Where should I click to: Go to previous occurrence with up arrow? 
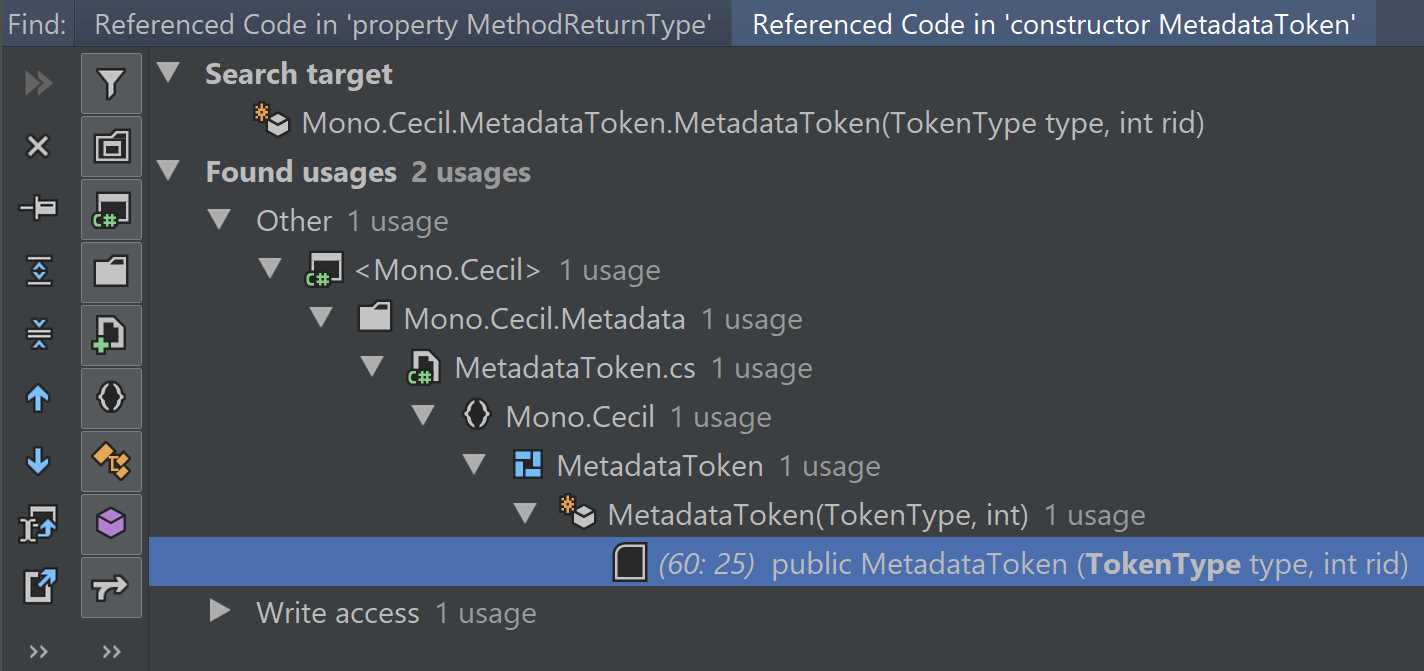[x=38, y=398]
